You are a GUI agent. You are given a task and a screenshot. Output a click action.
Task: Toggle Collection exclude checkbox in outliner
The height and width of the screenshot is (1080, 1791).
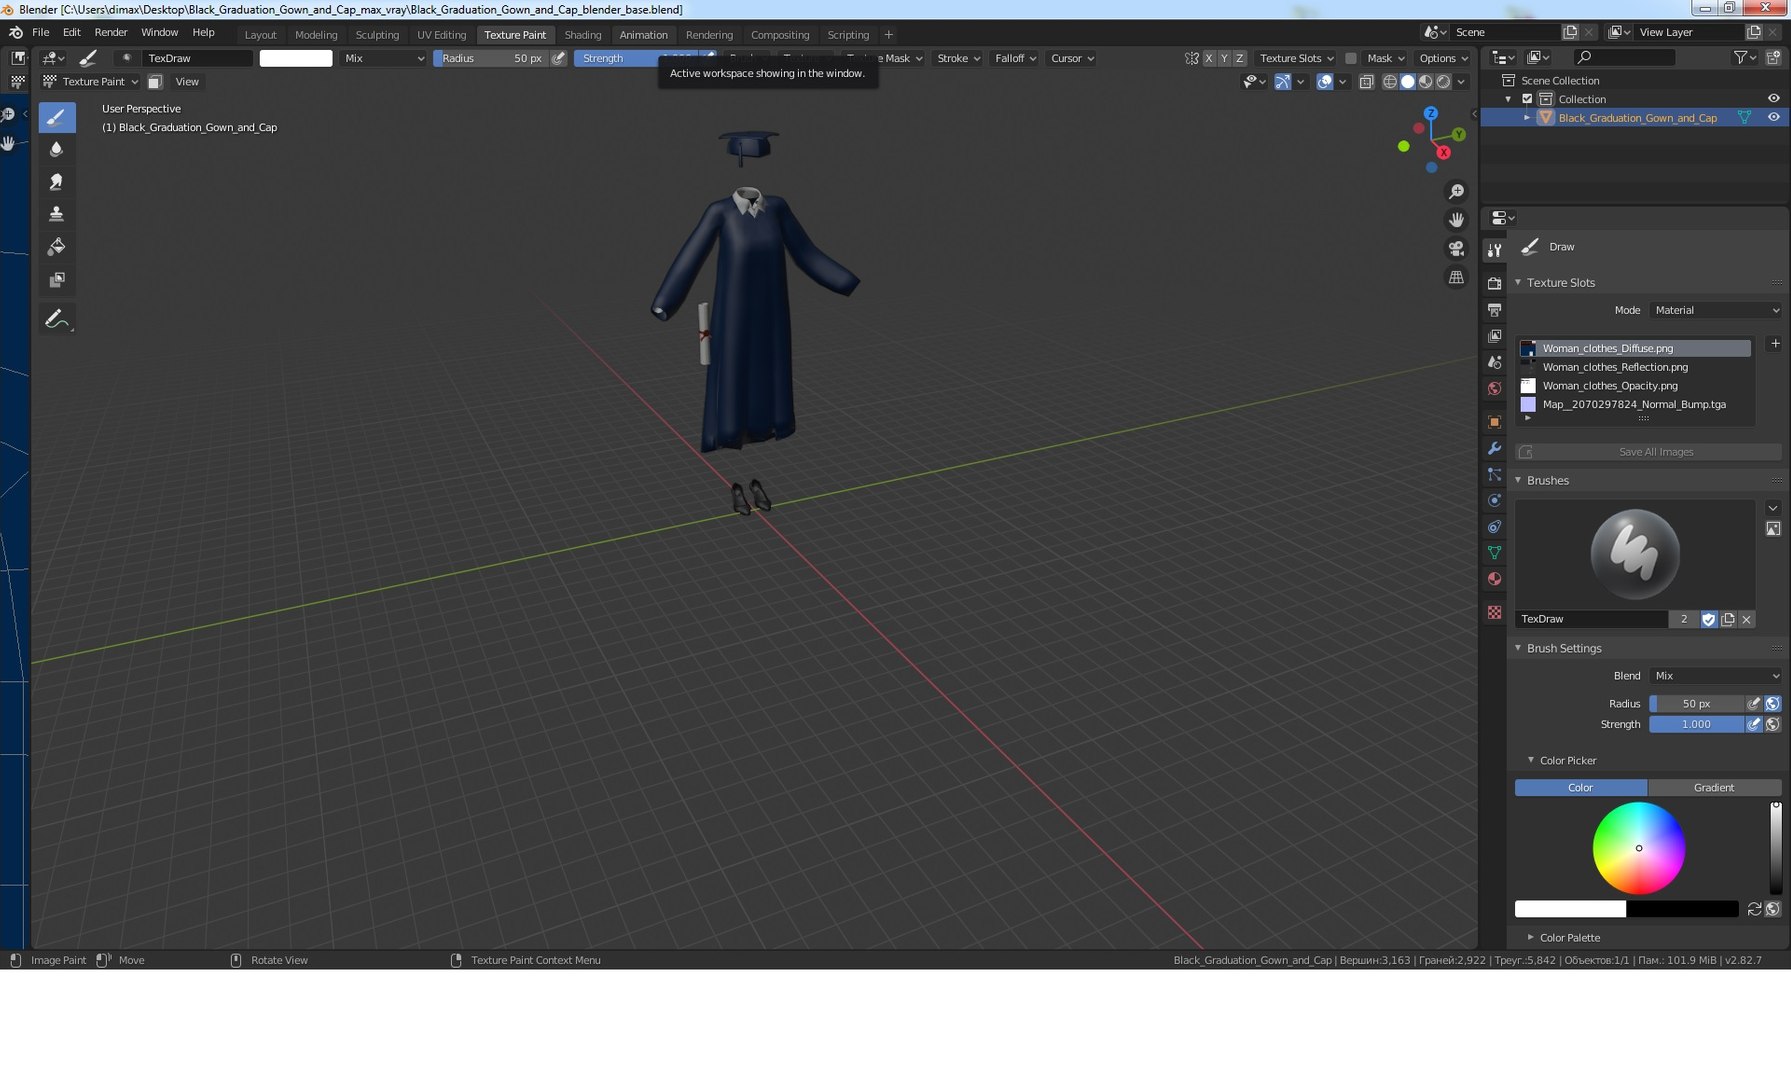pyautogui.click(x=1527, y=99)
